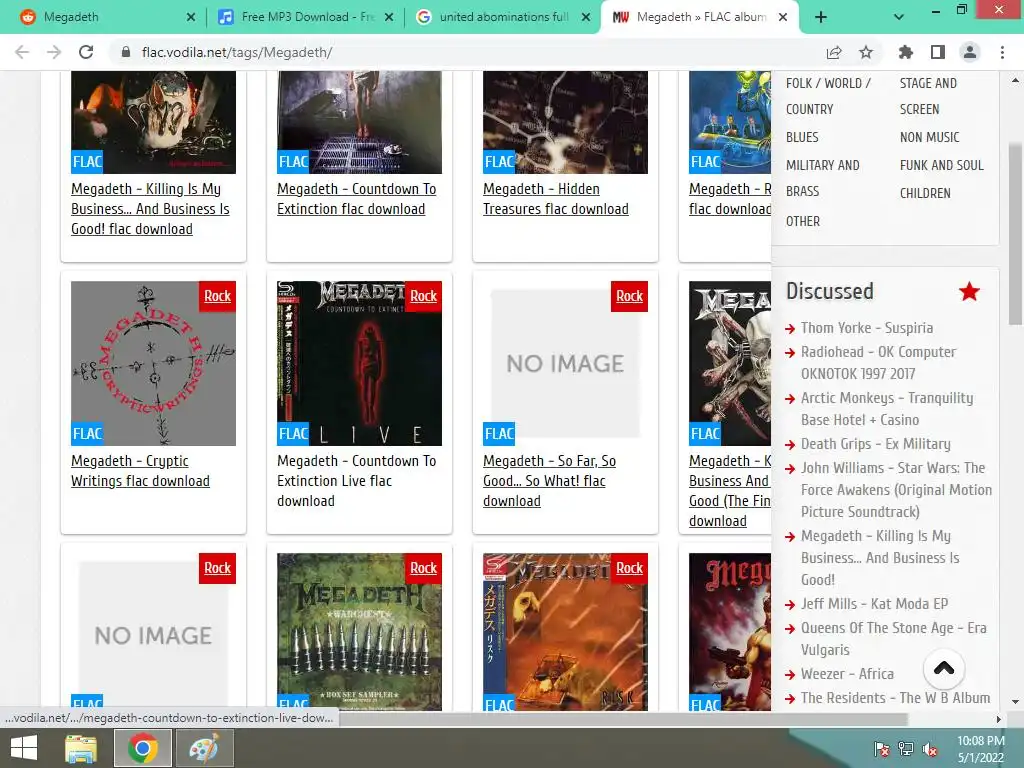Screen dimensions: 1024x768
Task: Close the Megadeth Reddit tab
Action: [x=191, y=18]
